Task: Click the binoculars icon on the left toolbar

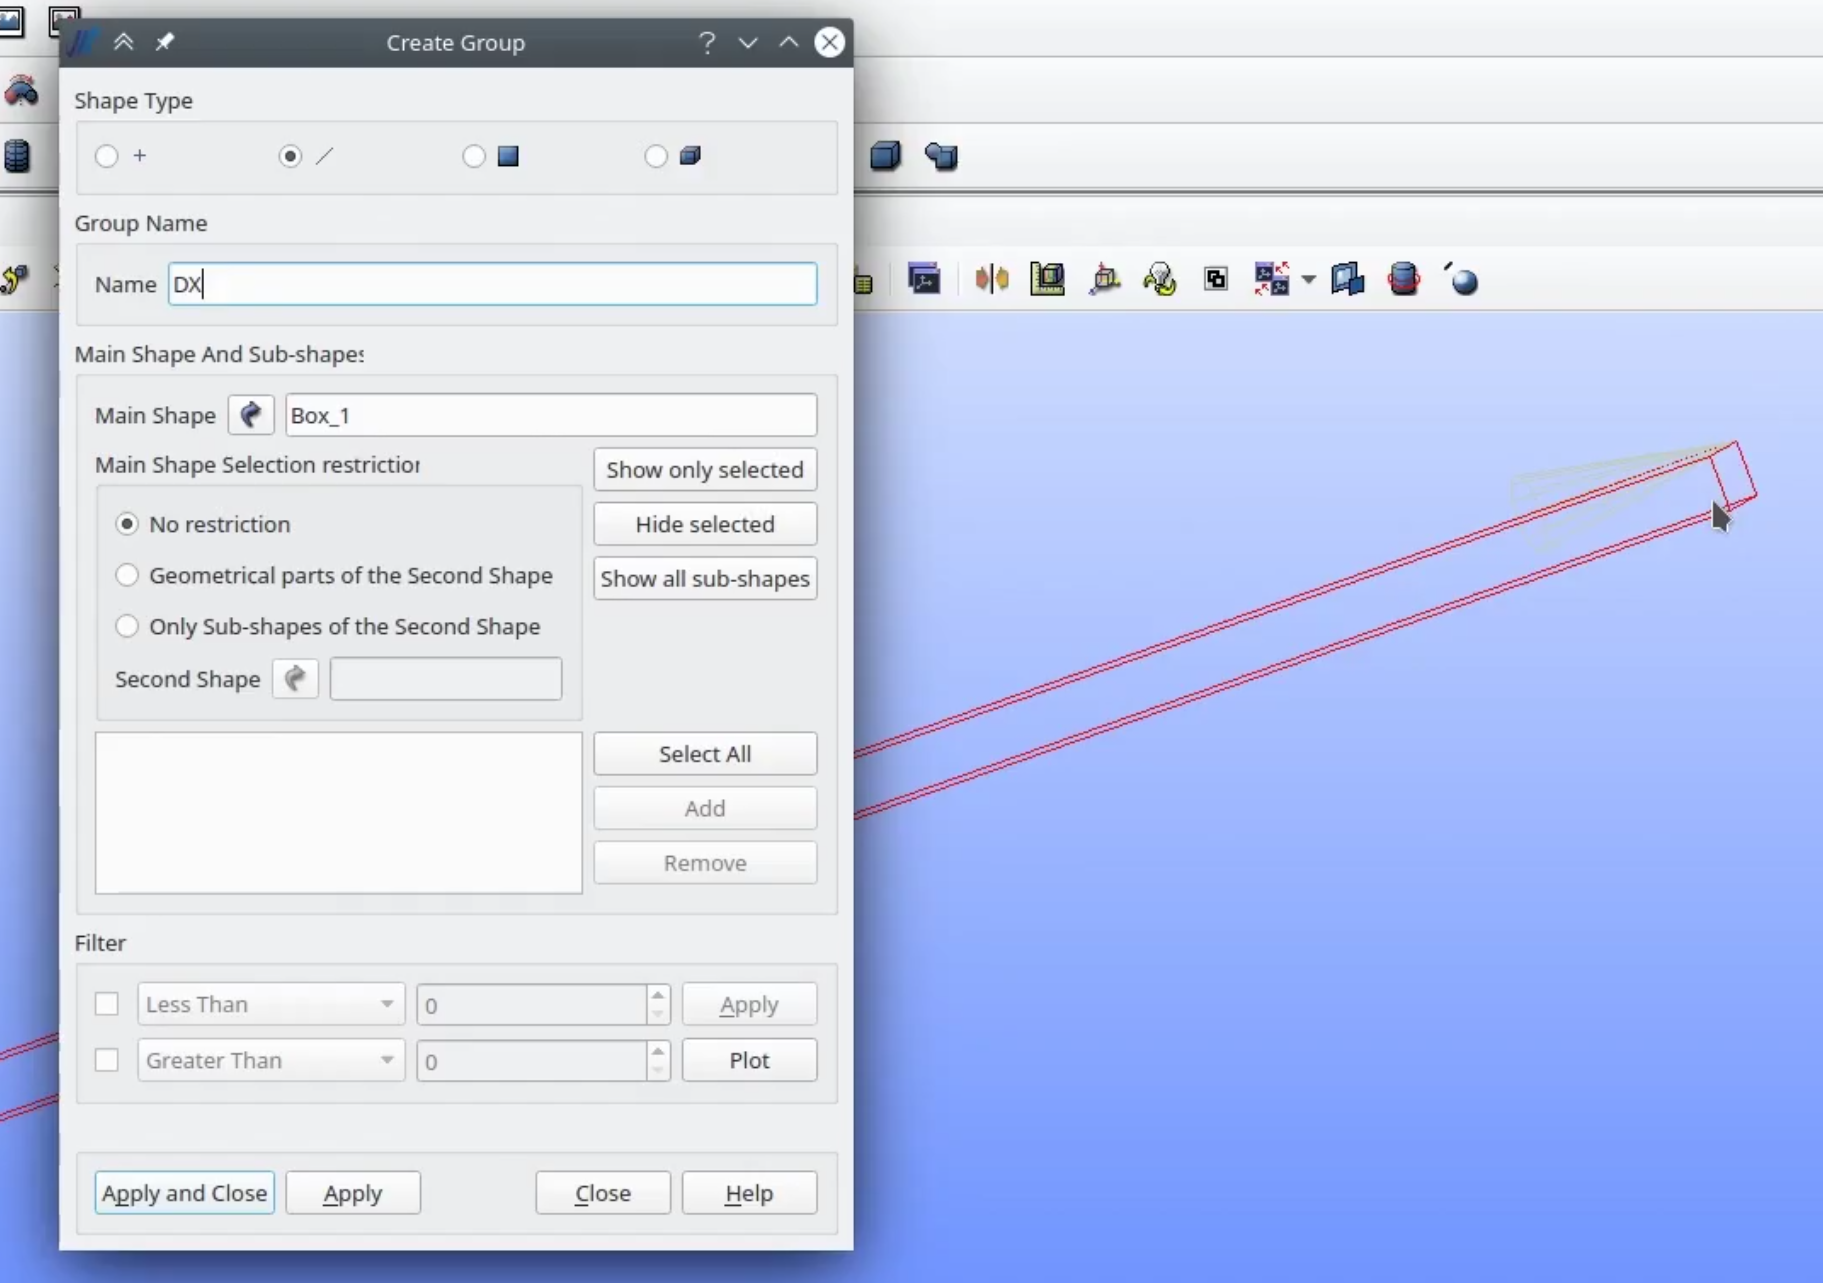Action: click(21, 91)
